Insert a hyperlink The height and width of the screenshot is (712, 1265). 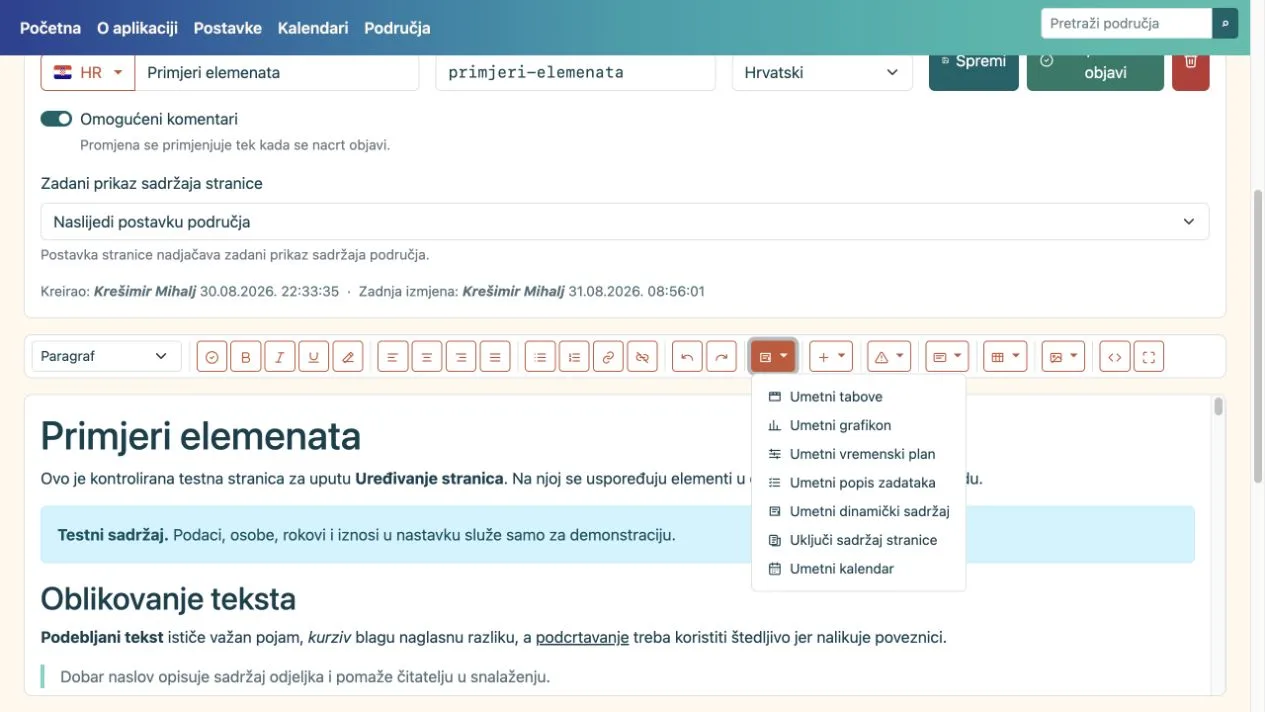(608, 357)
